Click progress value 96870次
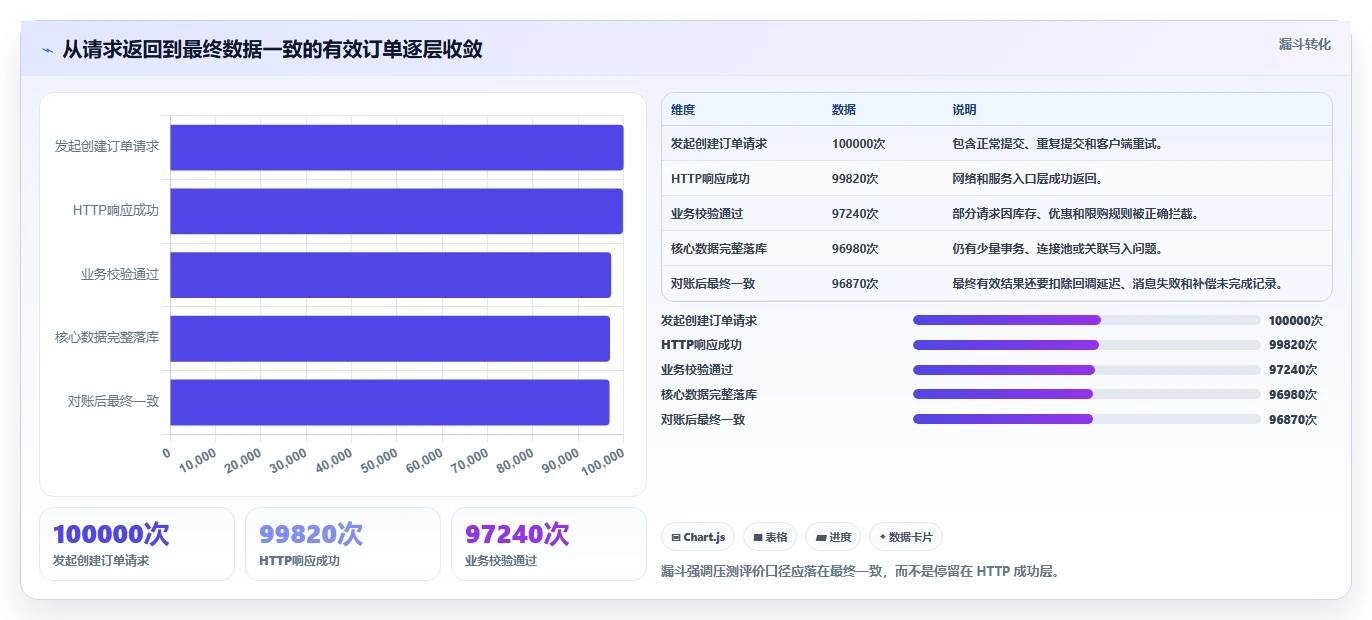1372x620 pixels. coord(1293,420)
